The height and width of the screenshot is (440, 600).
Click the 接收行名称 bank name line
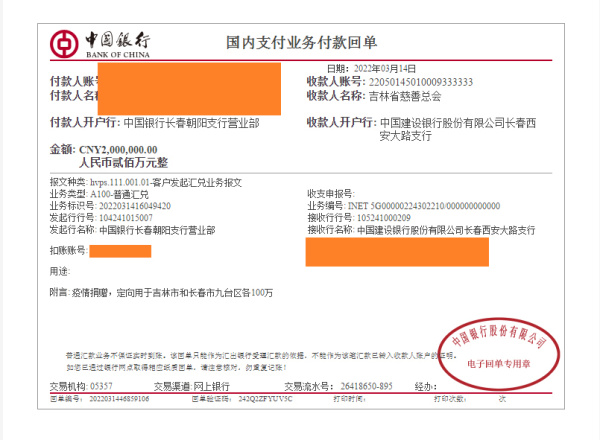(x=421, y=230)
